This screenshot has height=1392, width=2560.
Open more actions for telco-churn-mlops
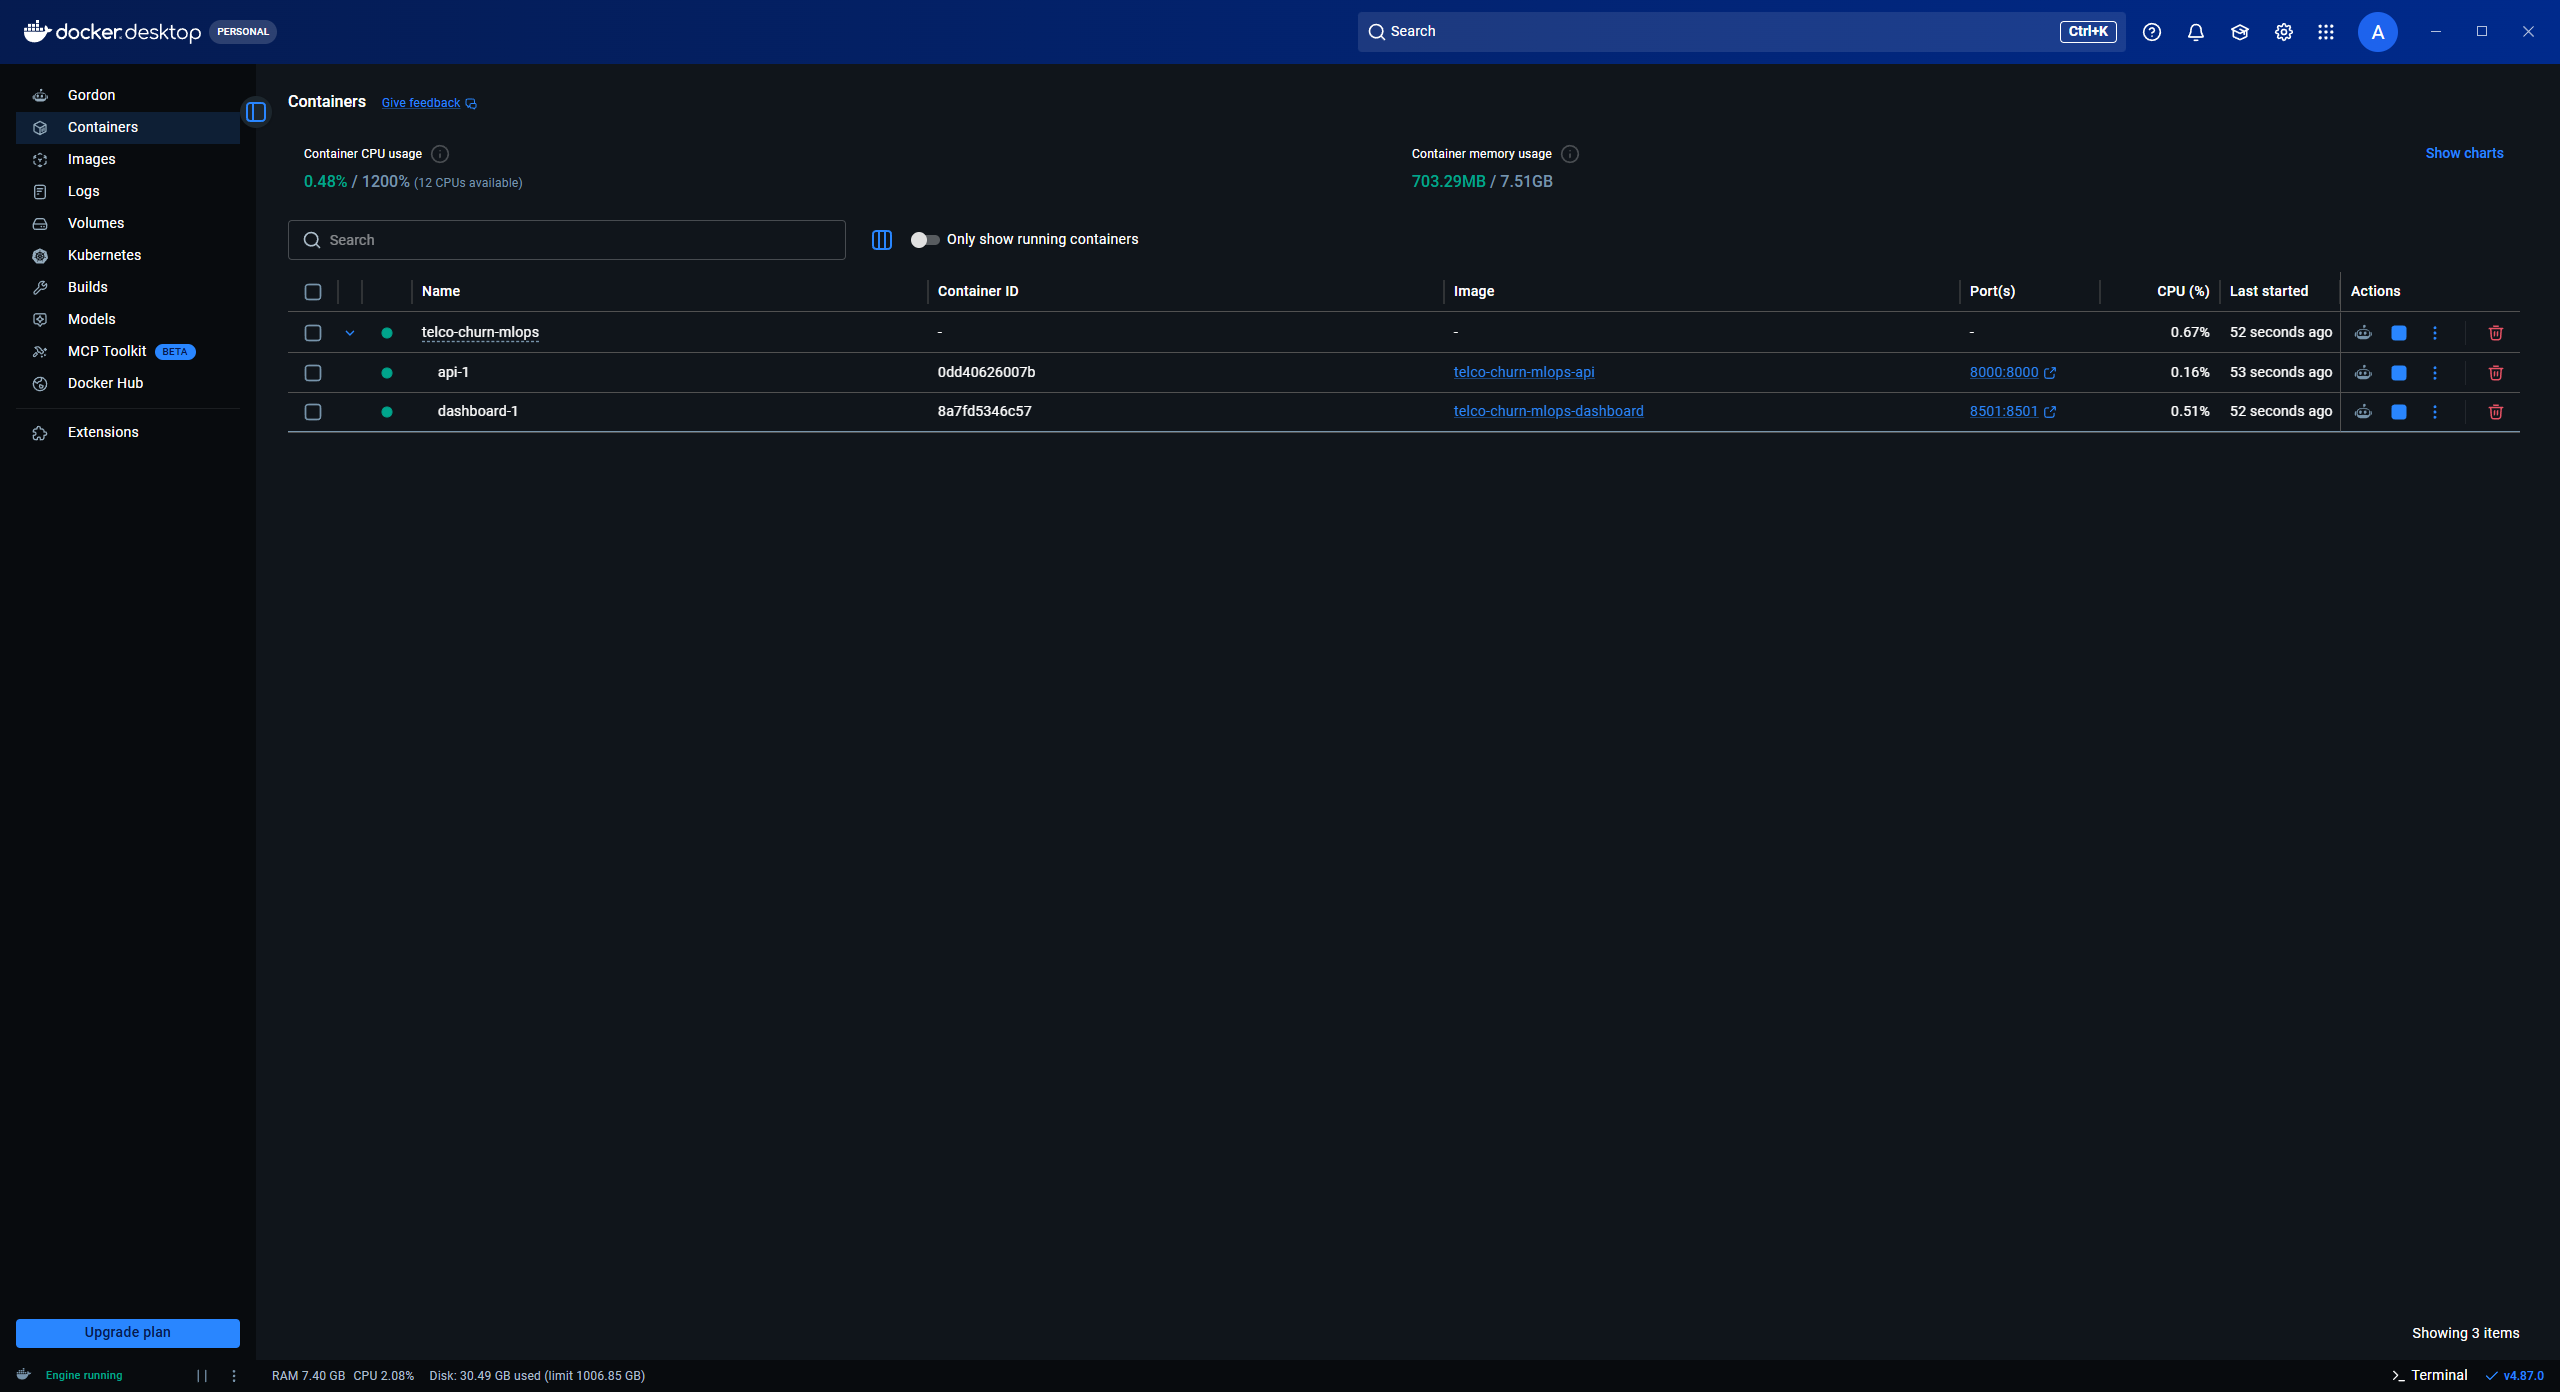[2435, 333]
